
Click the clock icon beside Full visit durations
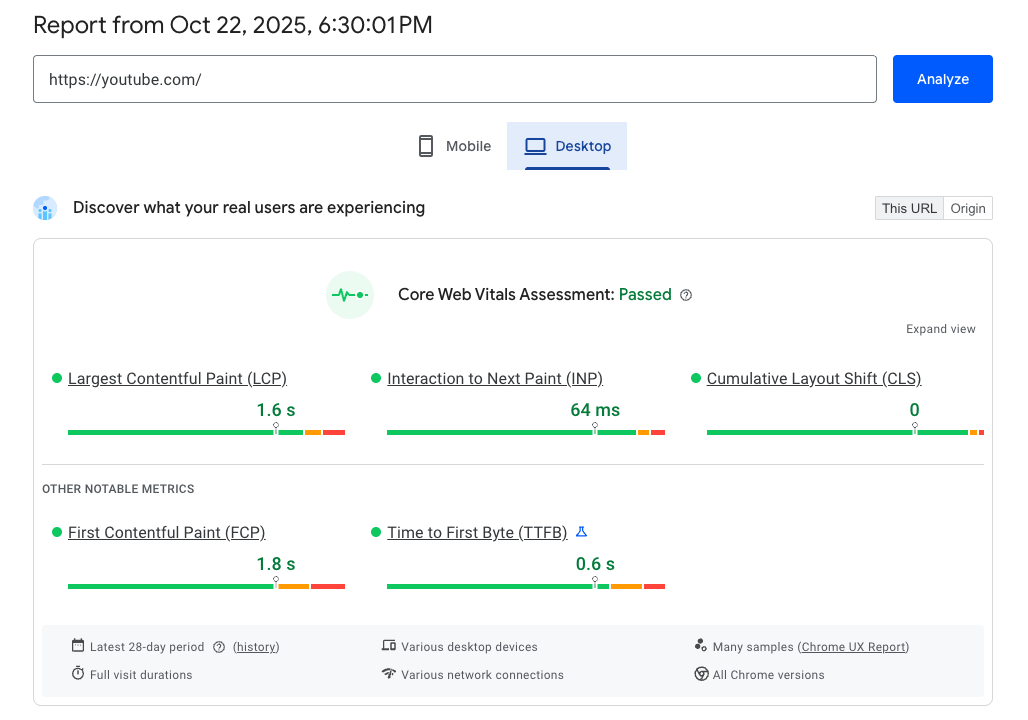(x=77, y=674)
